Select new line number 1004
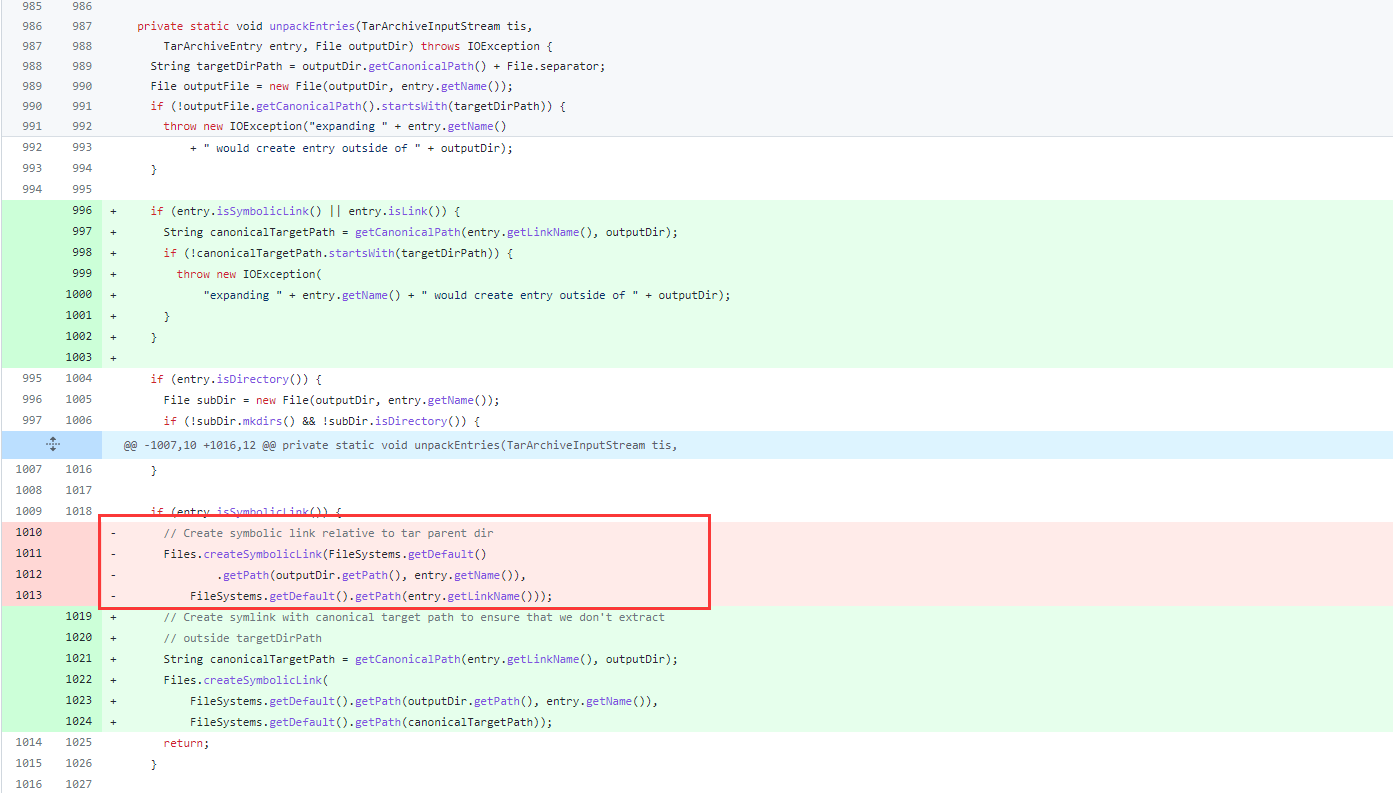Viewport: 1393px width, 793px height. 79,378
